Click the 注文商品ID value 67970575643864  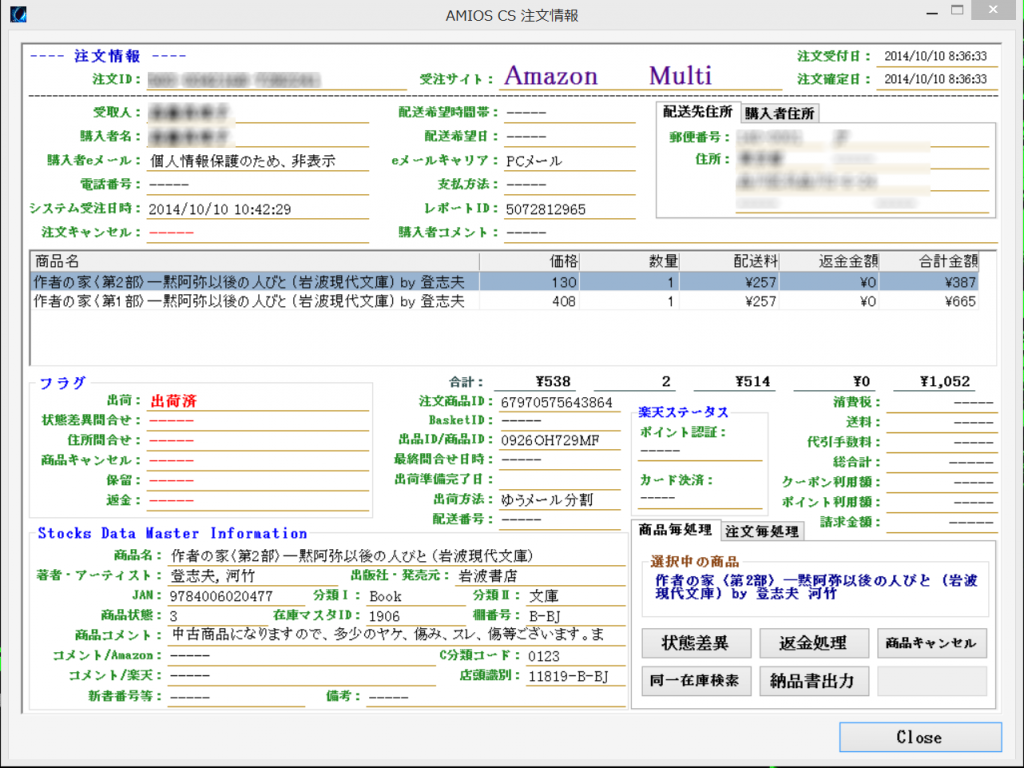click(x=556, y=403)
